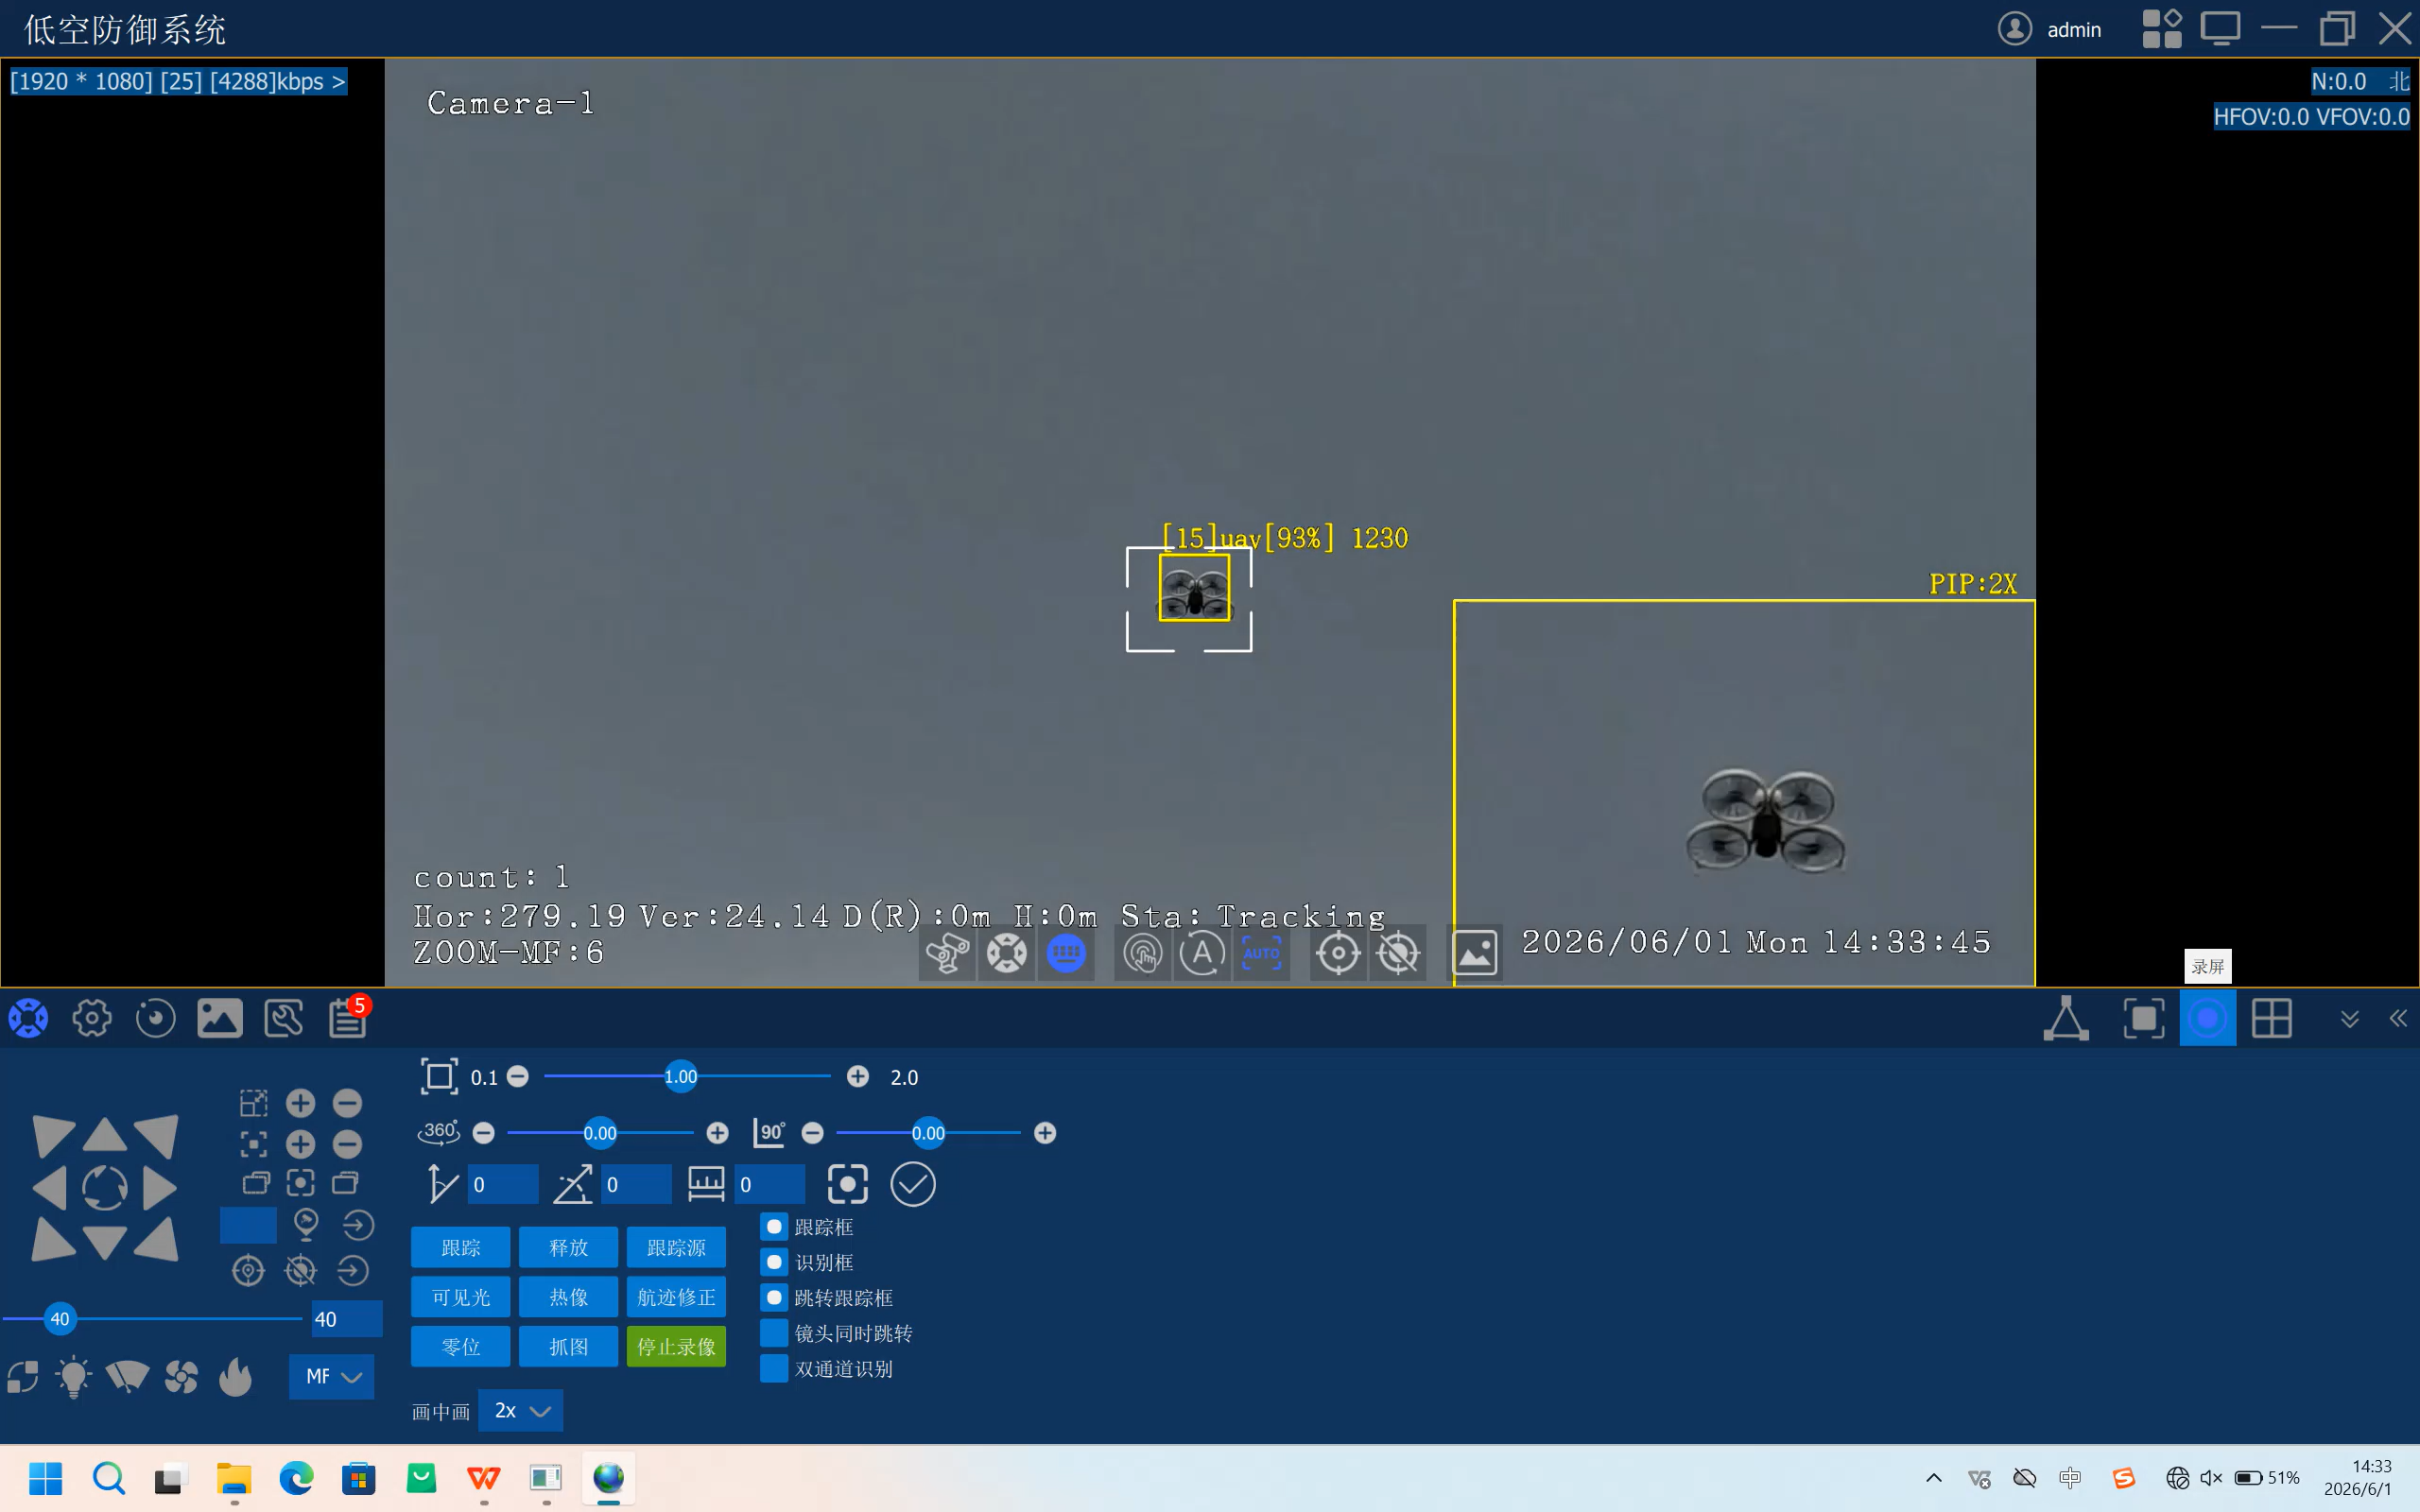
Task: Open the playback circular icon
Action: point(155,1018)
